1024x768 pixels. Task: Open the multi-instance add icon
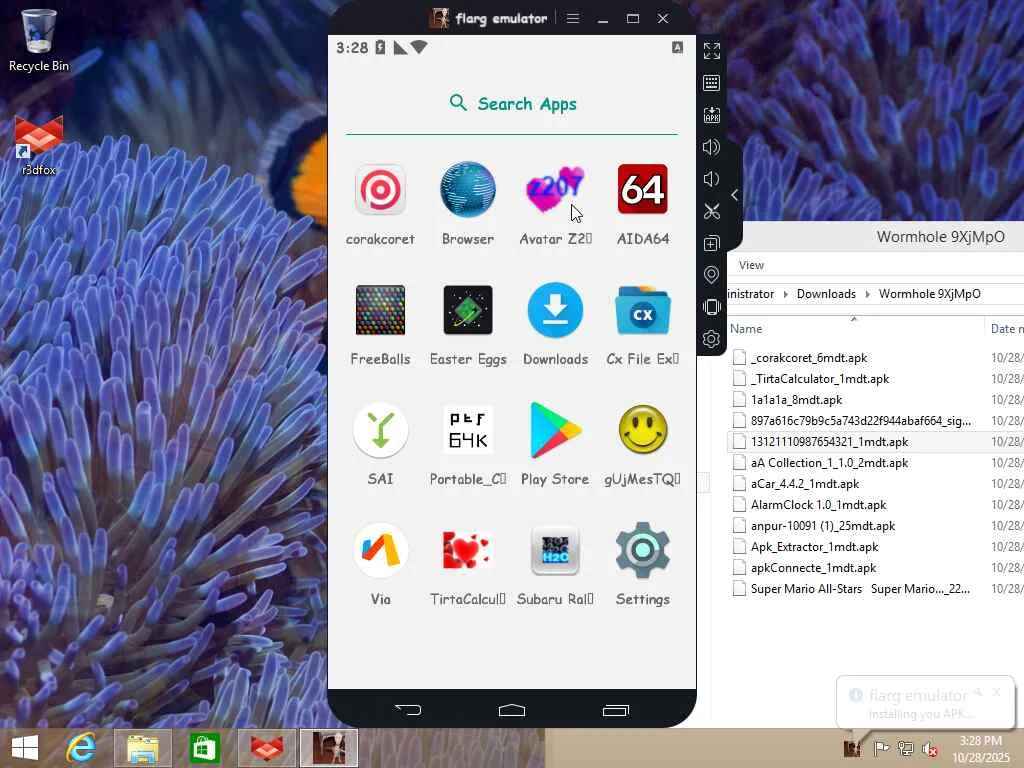click(711, 243)
